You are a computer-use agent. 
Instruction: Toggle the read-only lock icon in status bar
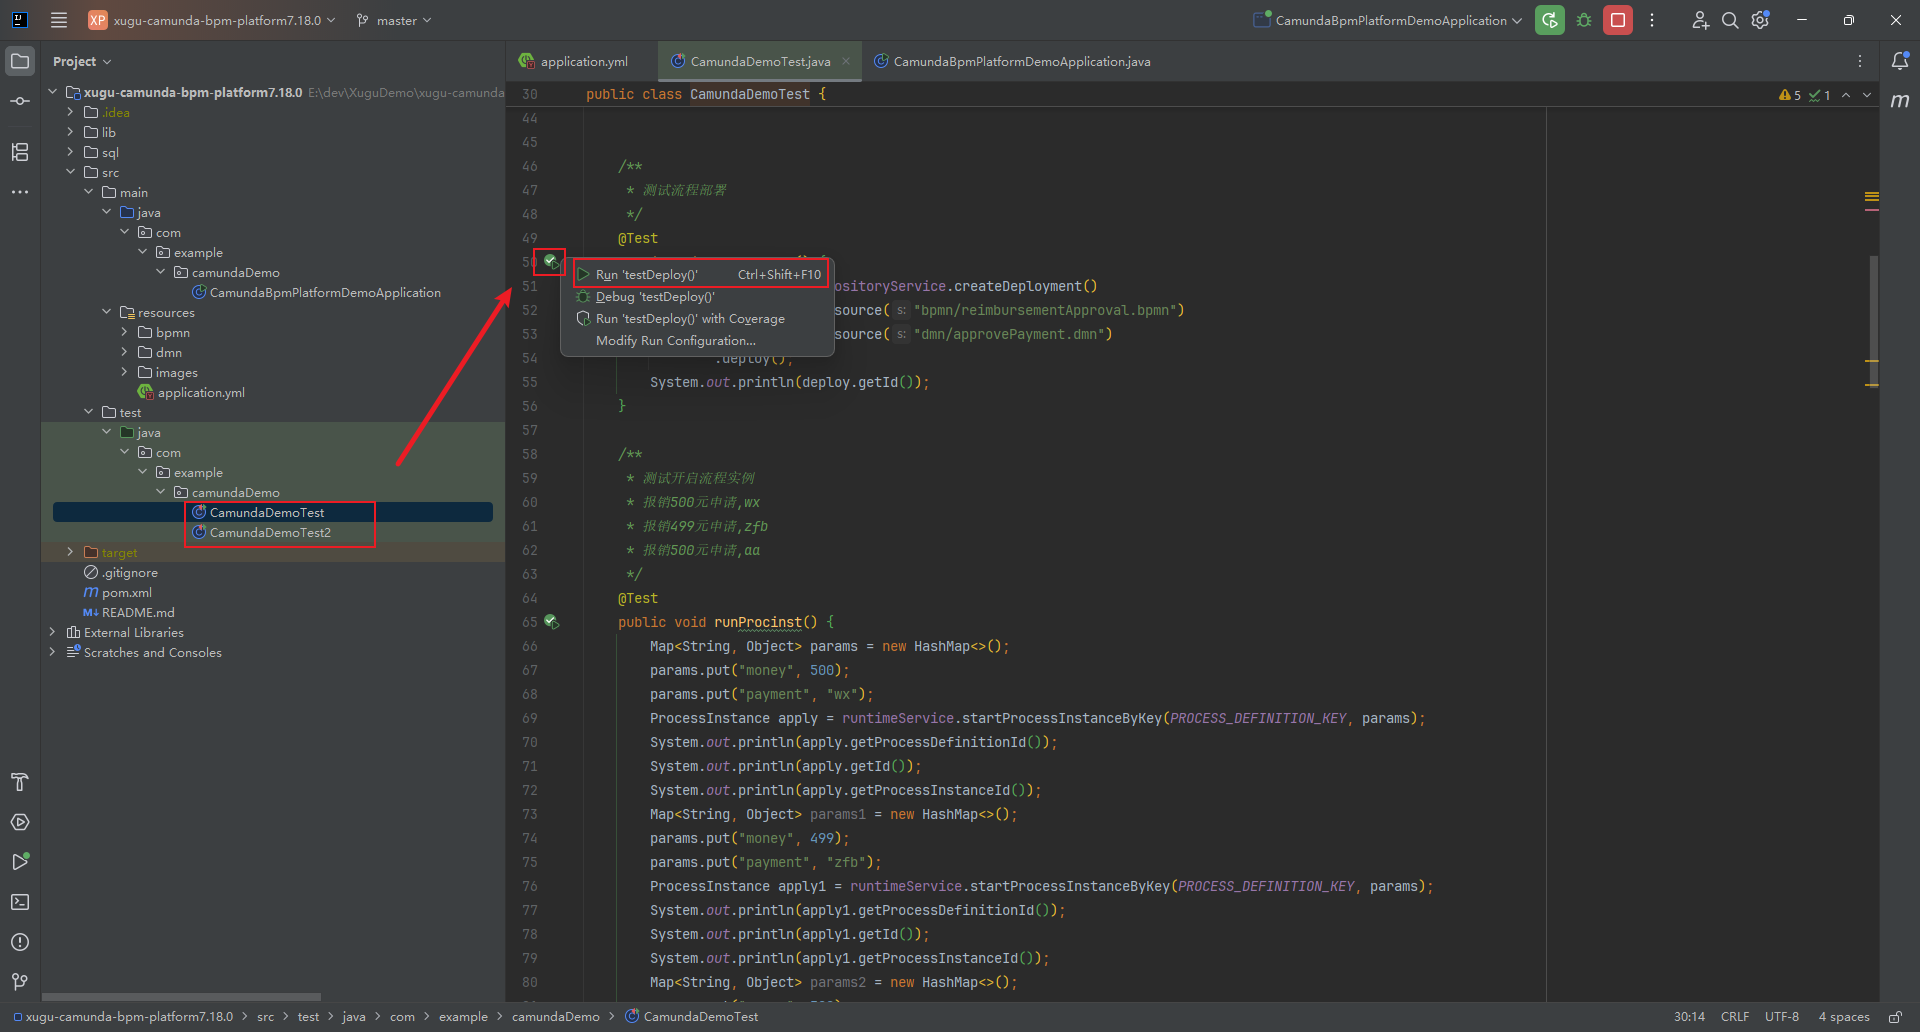pyautogui.click(x=1895, y=1017)
